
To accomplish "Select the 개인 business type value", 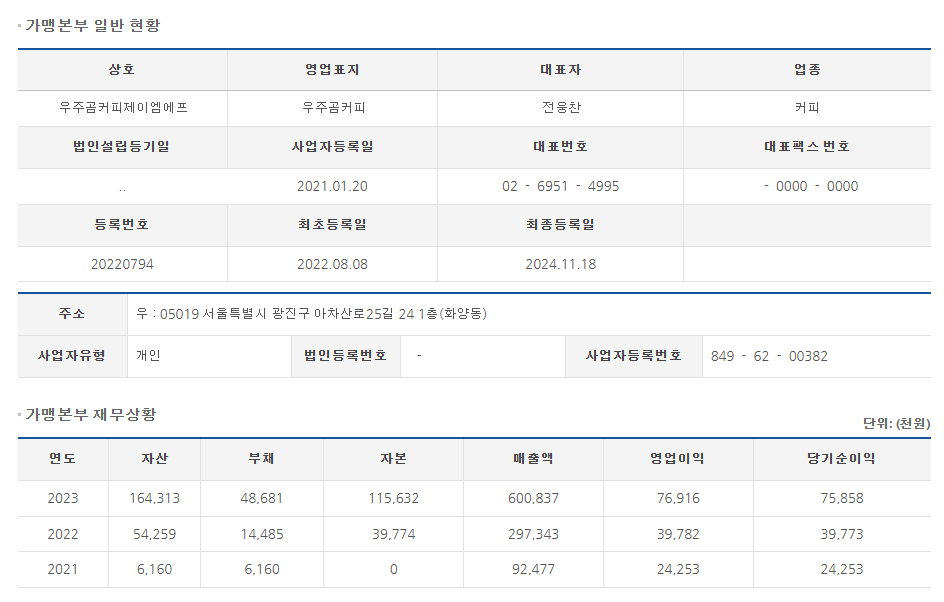I will 148,356.
